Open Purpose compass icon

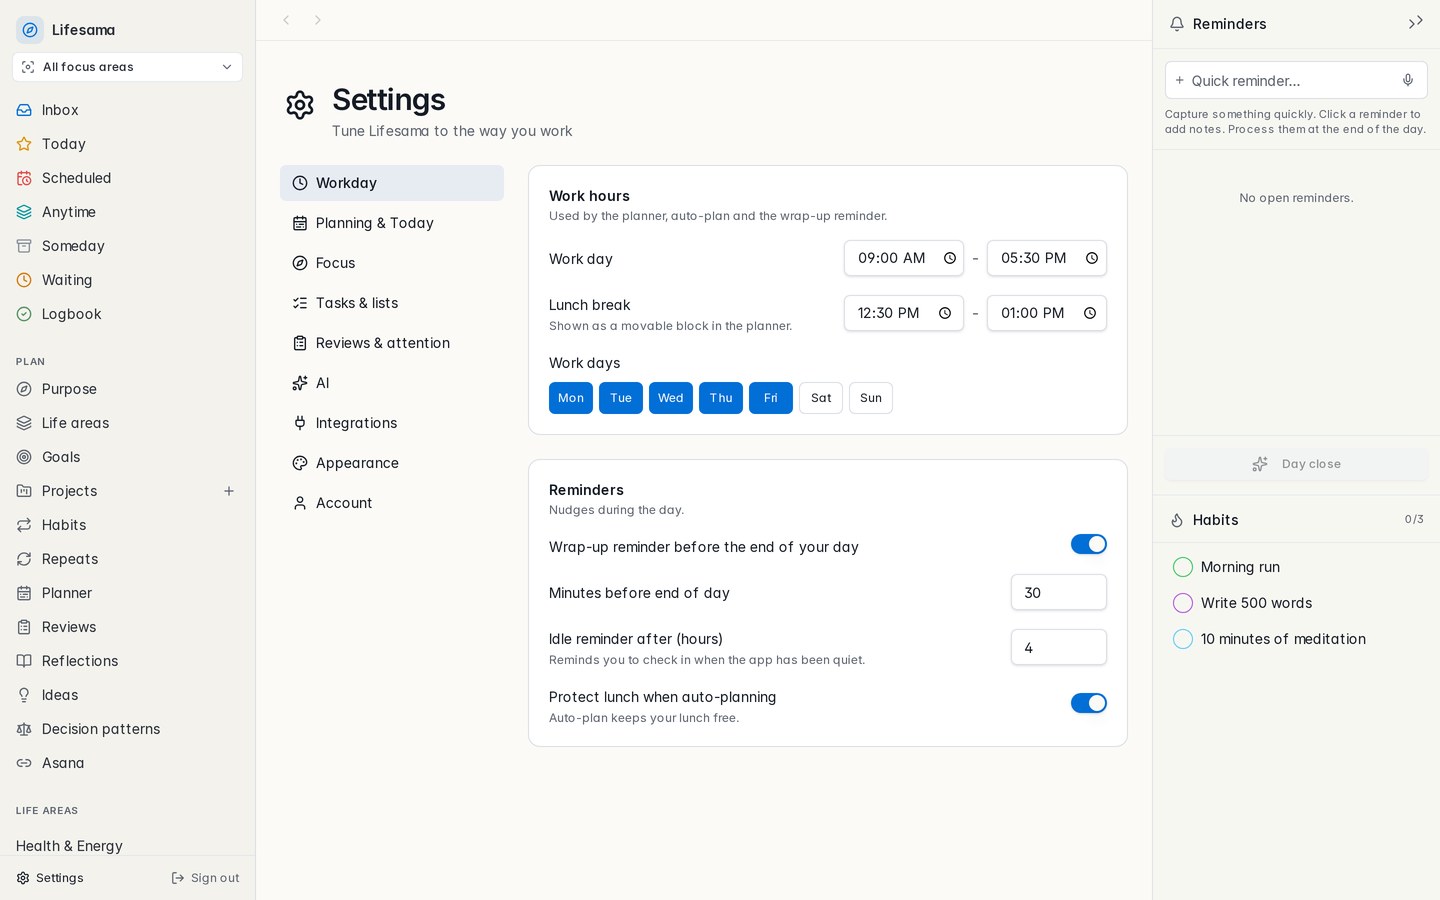click(x=24, y=389)
